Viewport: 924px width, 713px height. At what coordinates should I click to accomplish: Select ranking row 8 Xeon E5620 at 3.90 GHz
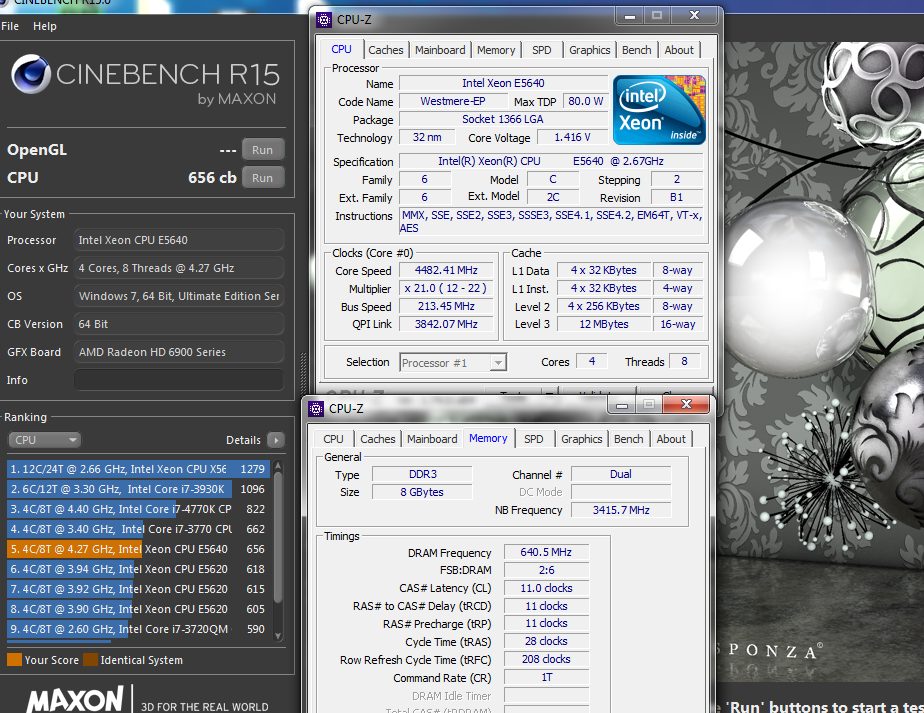click(x=138, y=609)
